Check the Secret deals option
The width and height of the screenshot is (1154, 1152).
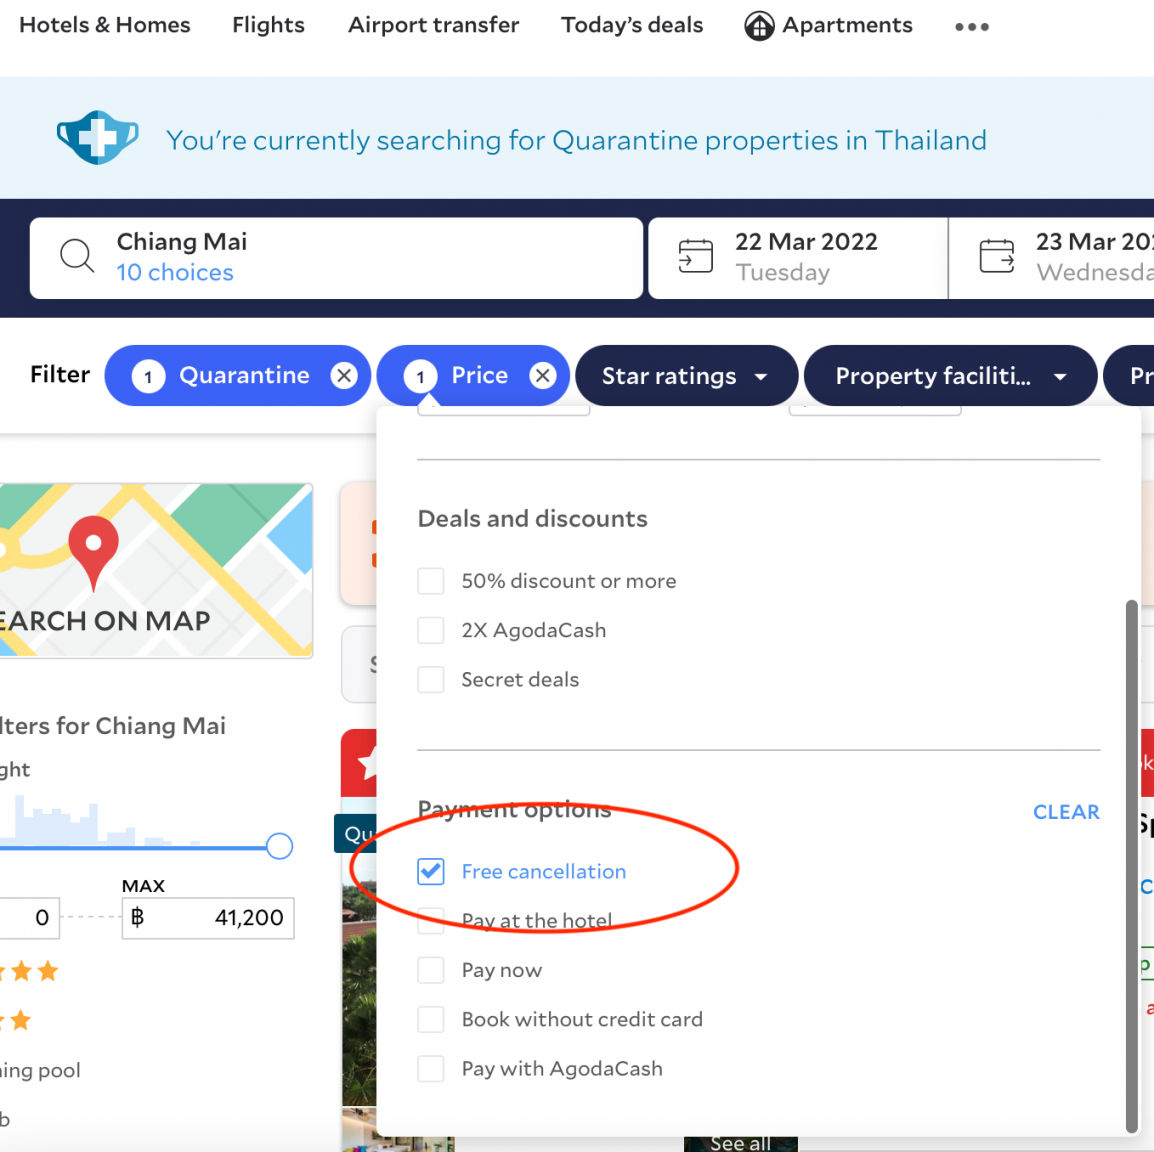[x=431, y=679]
